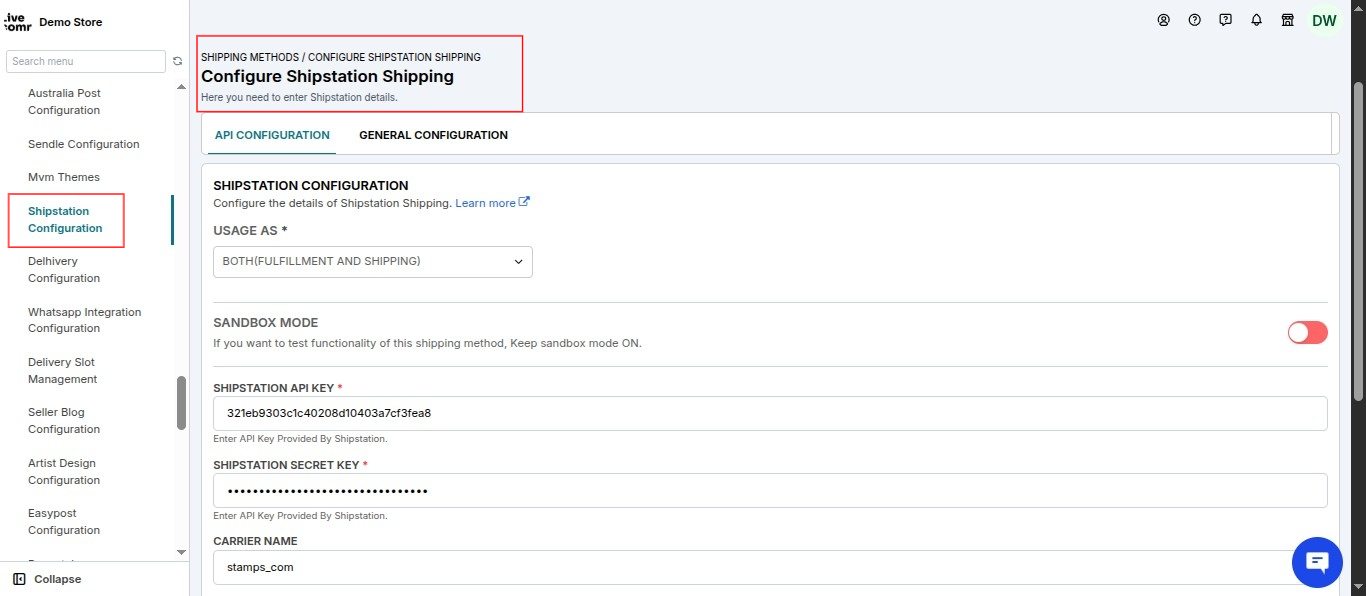Click the external link icon beside Learn more
The image size is (1366, 596).
[x=525, y=202]
